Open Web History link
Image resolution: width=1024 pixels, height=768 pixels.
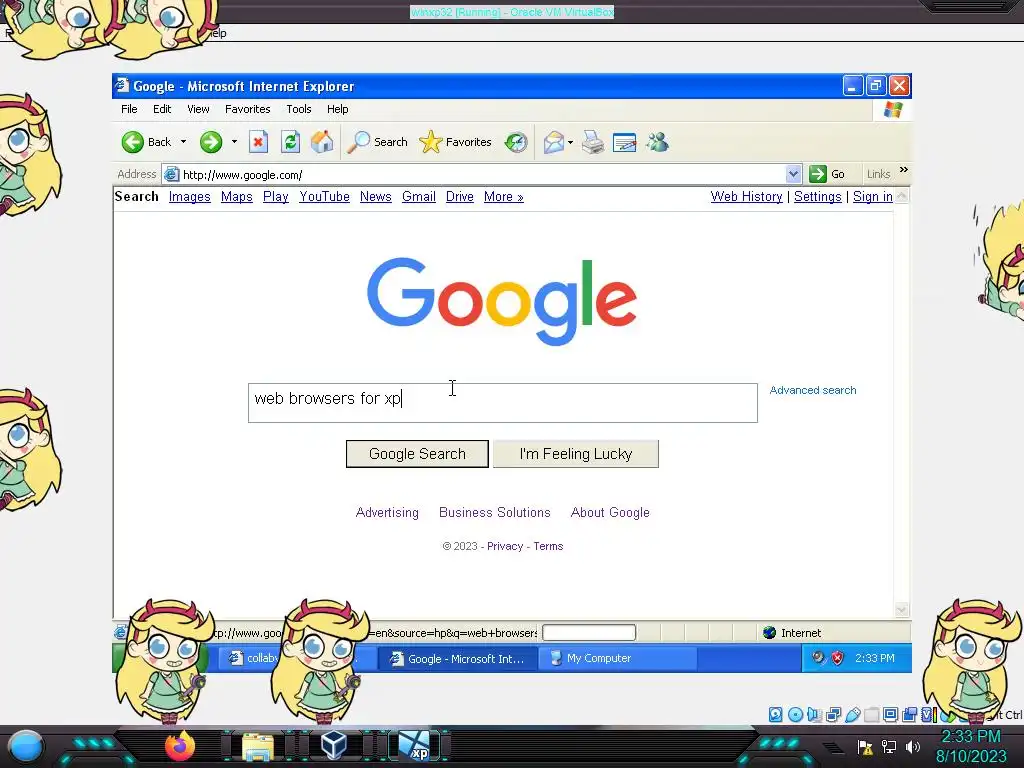746,197
